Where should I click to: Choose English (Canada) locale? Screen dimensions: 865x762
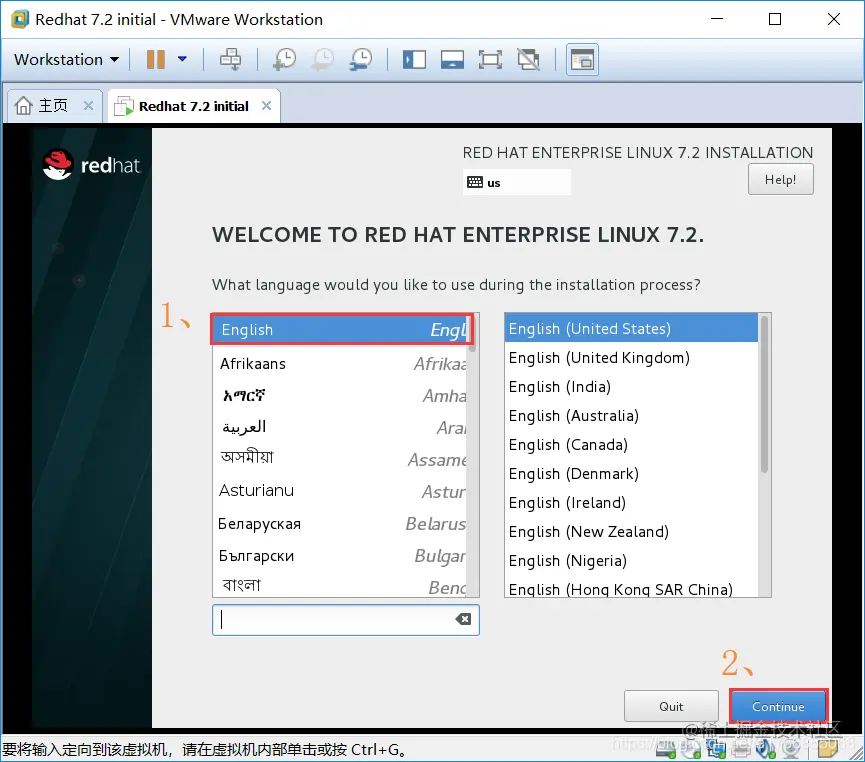pyautogui.click(x=631, y=445)
